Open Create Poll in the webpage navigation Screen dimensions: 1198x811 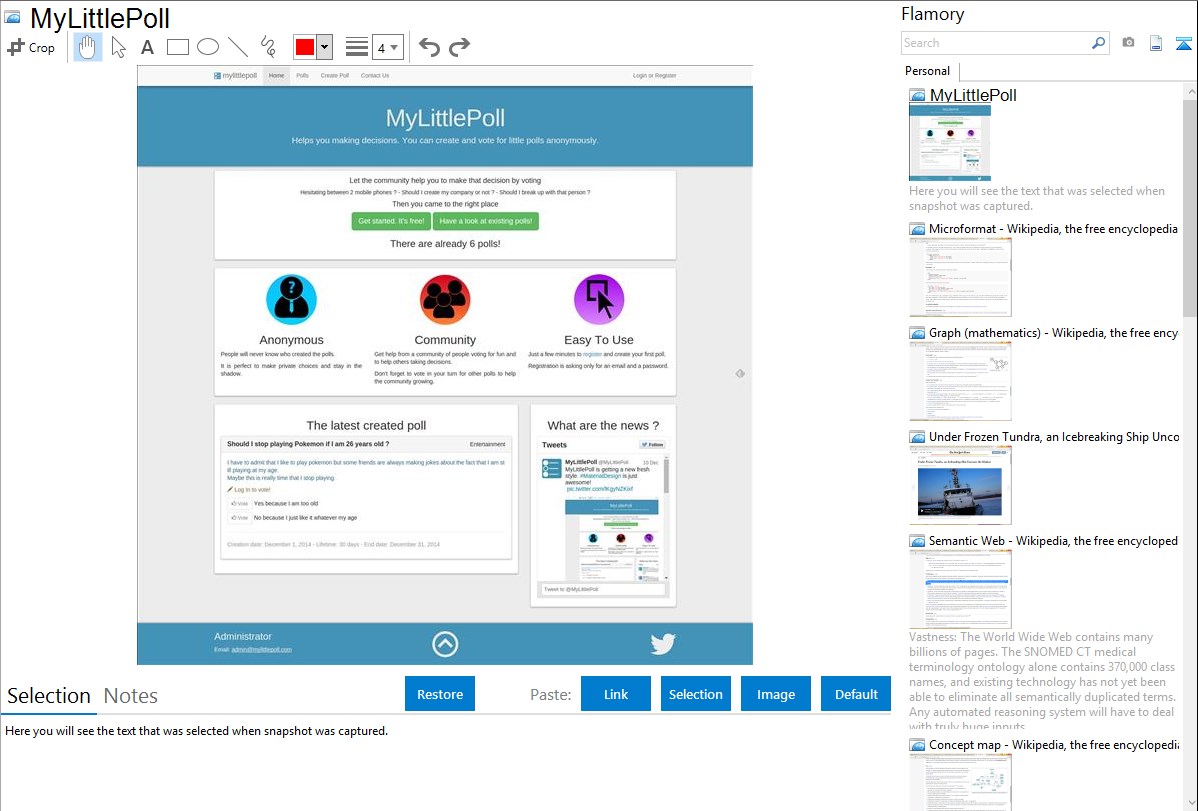click(x=335, y=76)
